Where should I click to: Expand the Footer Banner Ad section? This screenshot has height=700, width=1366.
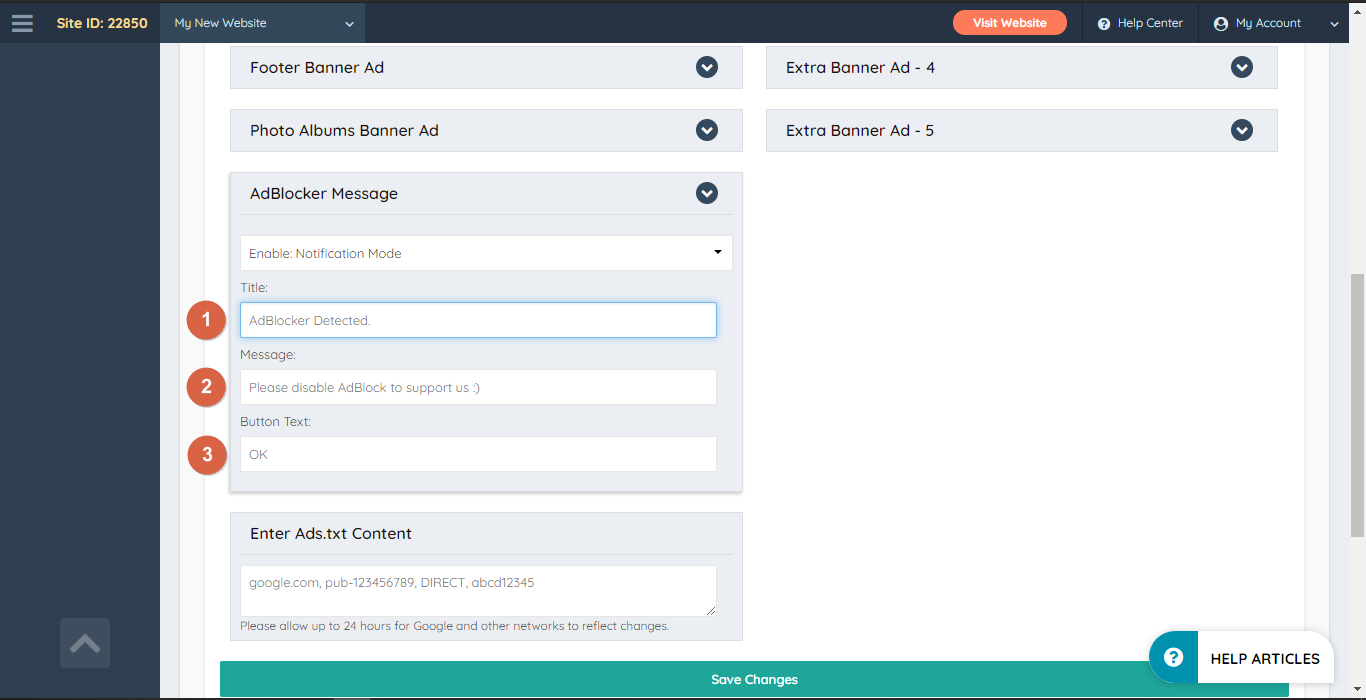click(706, 67)
